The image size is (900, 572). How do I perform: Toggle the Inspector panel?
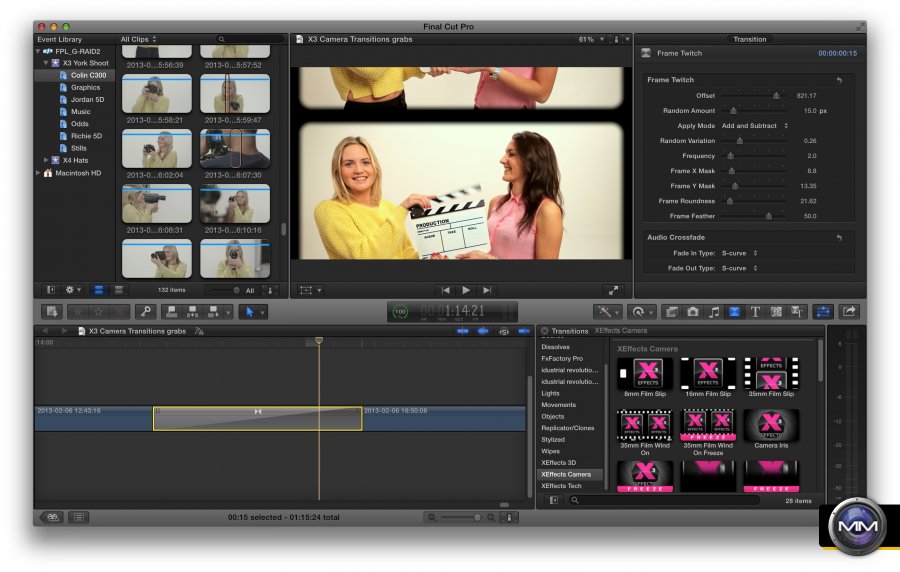[824, 312]
